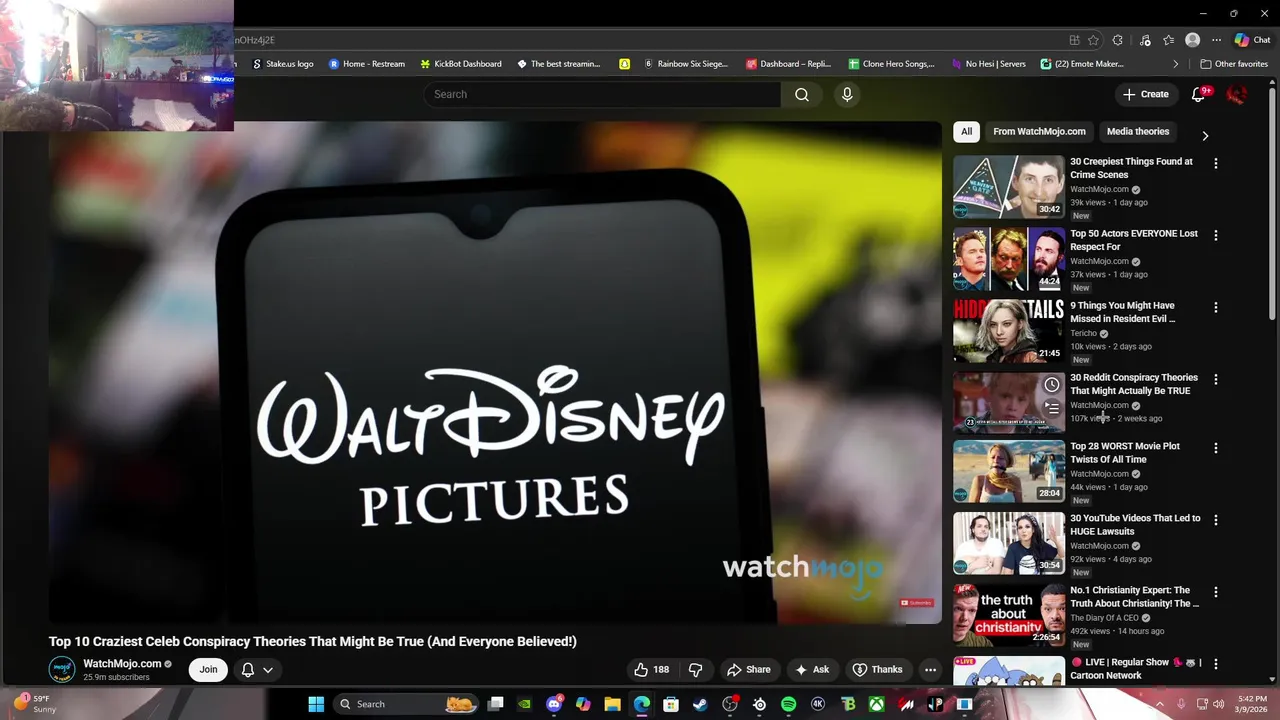Select the All filter chip

pyautogui.click(x=966, y=131)
